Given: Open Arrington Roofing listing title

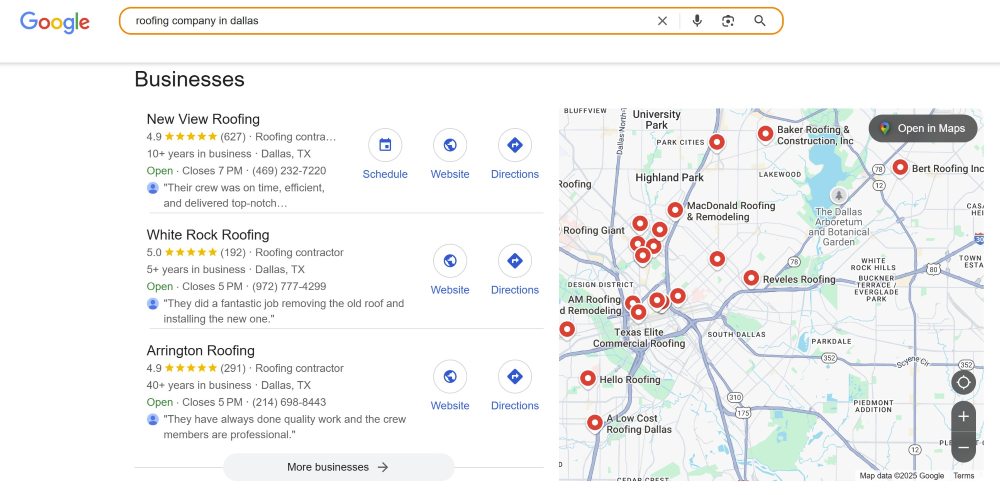Looking at the screenshot, I should pos(200,351).
